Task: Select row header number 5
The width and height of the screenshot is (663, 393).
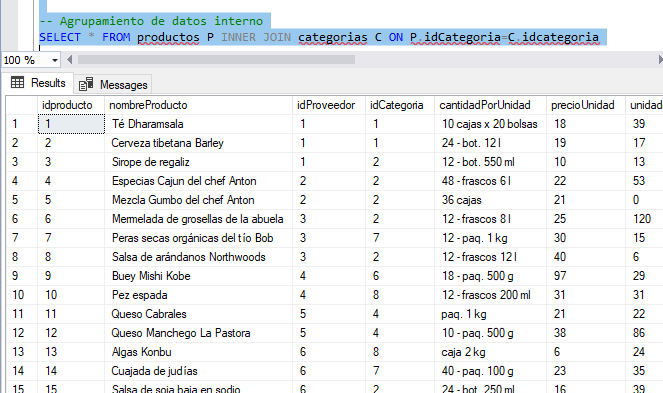Action: pos(22,200)
